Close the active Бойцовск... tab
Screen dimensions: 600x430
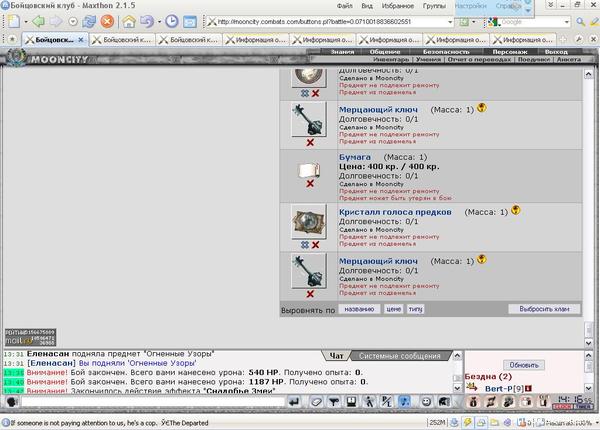coord(81,39)
